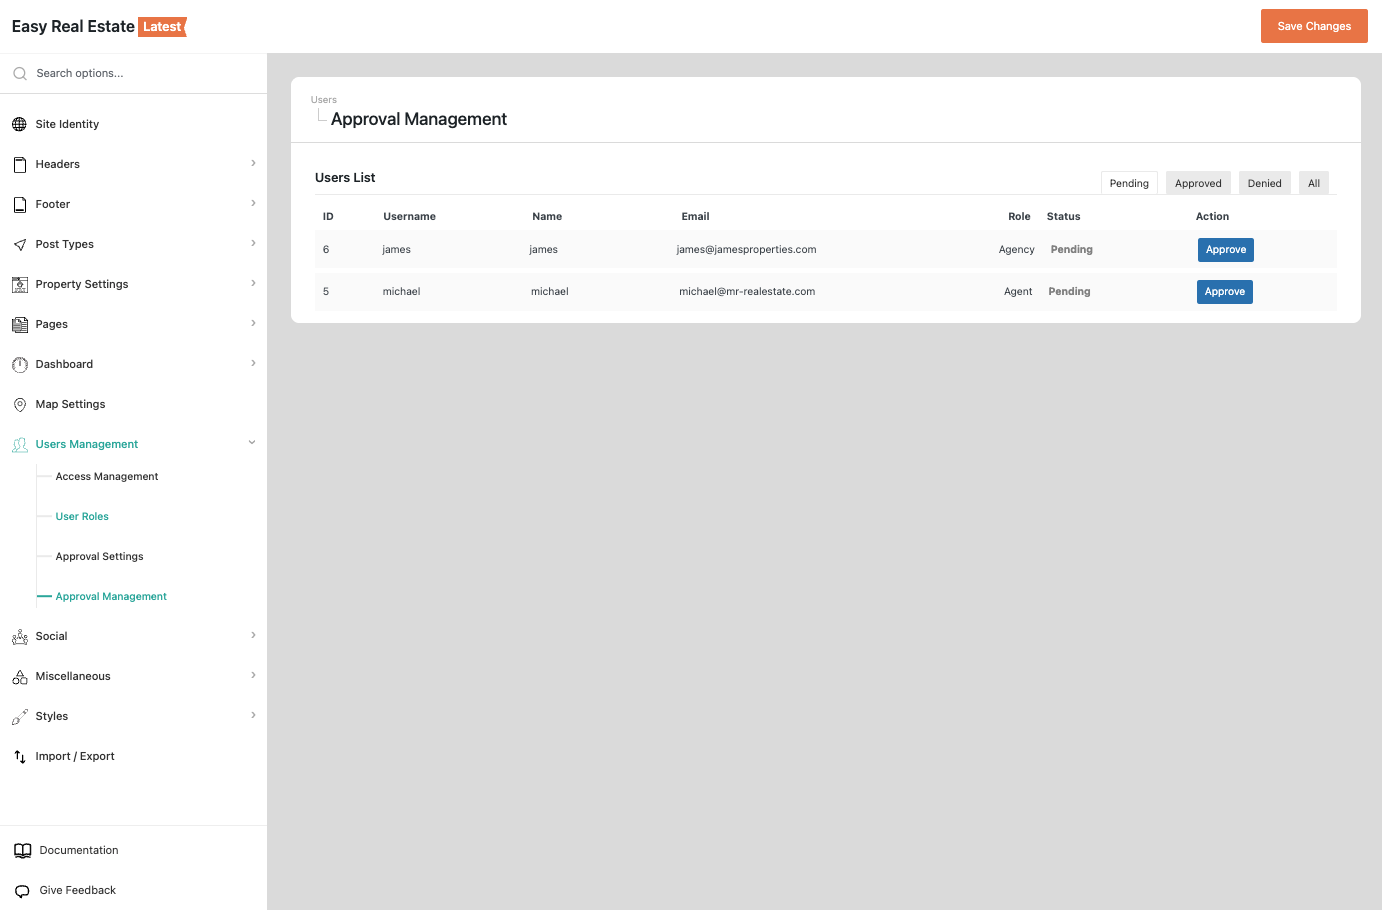The width and height of the screenshot is (1382, 910).
Task: Focus the Search options field
Action: tap(140, 73)
